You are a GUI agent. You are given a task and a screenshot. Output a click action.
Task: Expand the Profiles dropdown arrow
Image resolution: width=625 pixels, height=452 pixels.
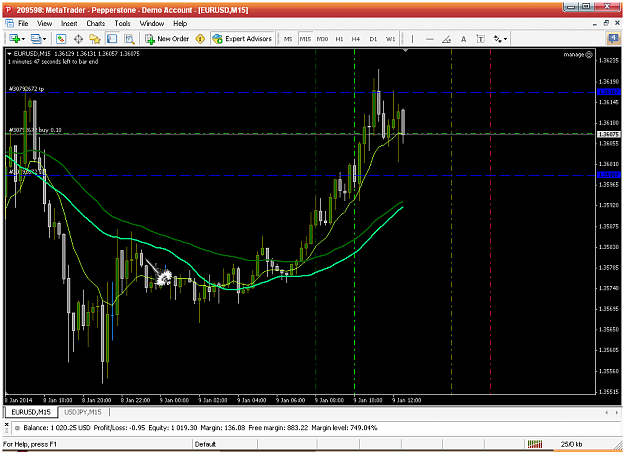(x=45, y=39)
